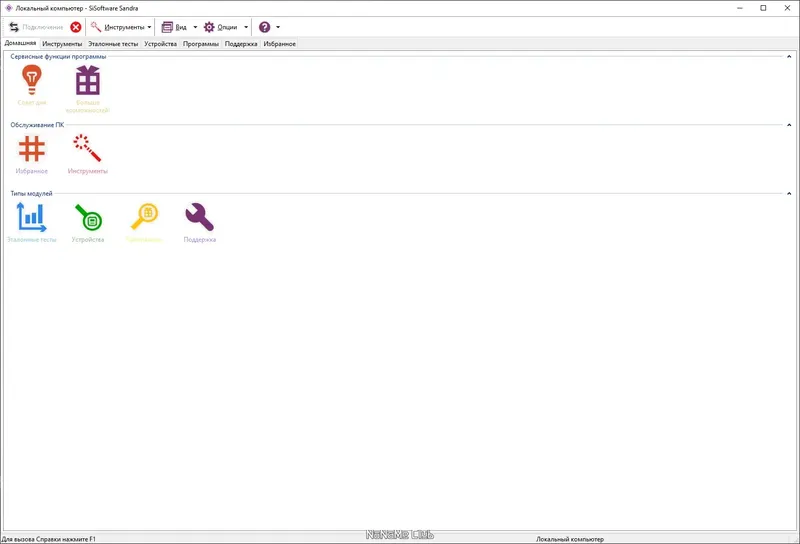800x544 pixels.
Task: Switch to the Инструменты tab
Action: (x=62, y=44)
